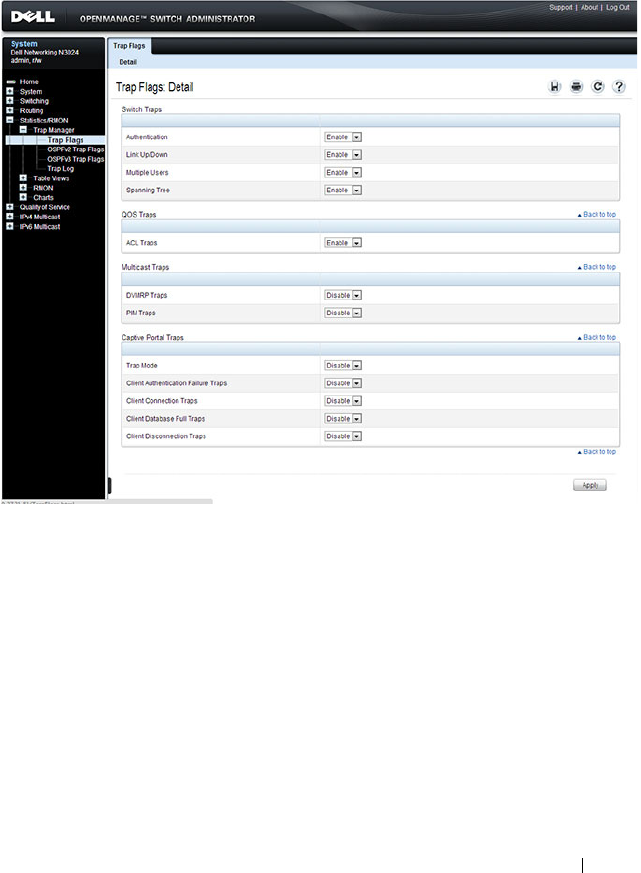Screen dimensions: 641x873
Task: Select the Detail sub-tab
Action: 128,62
